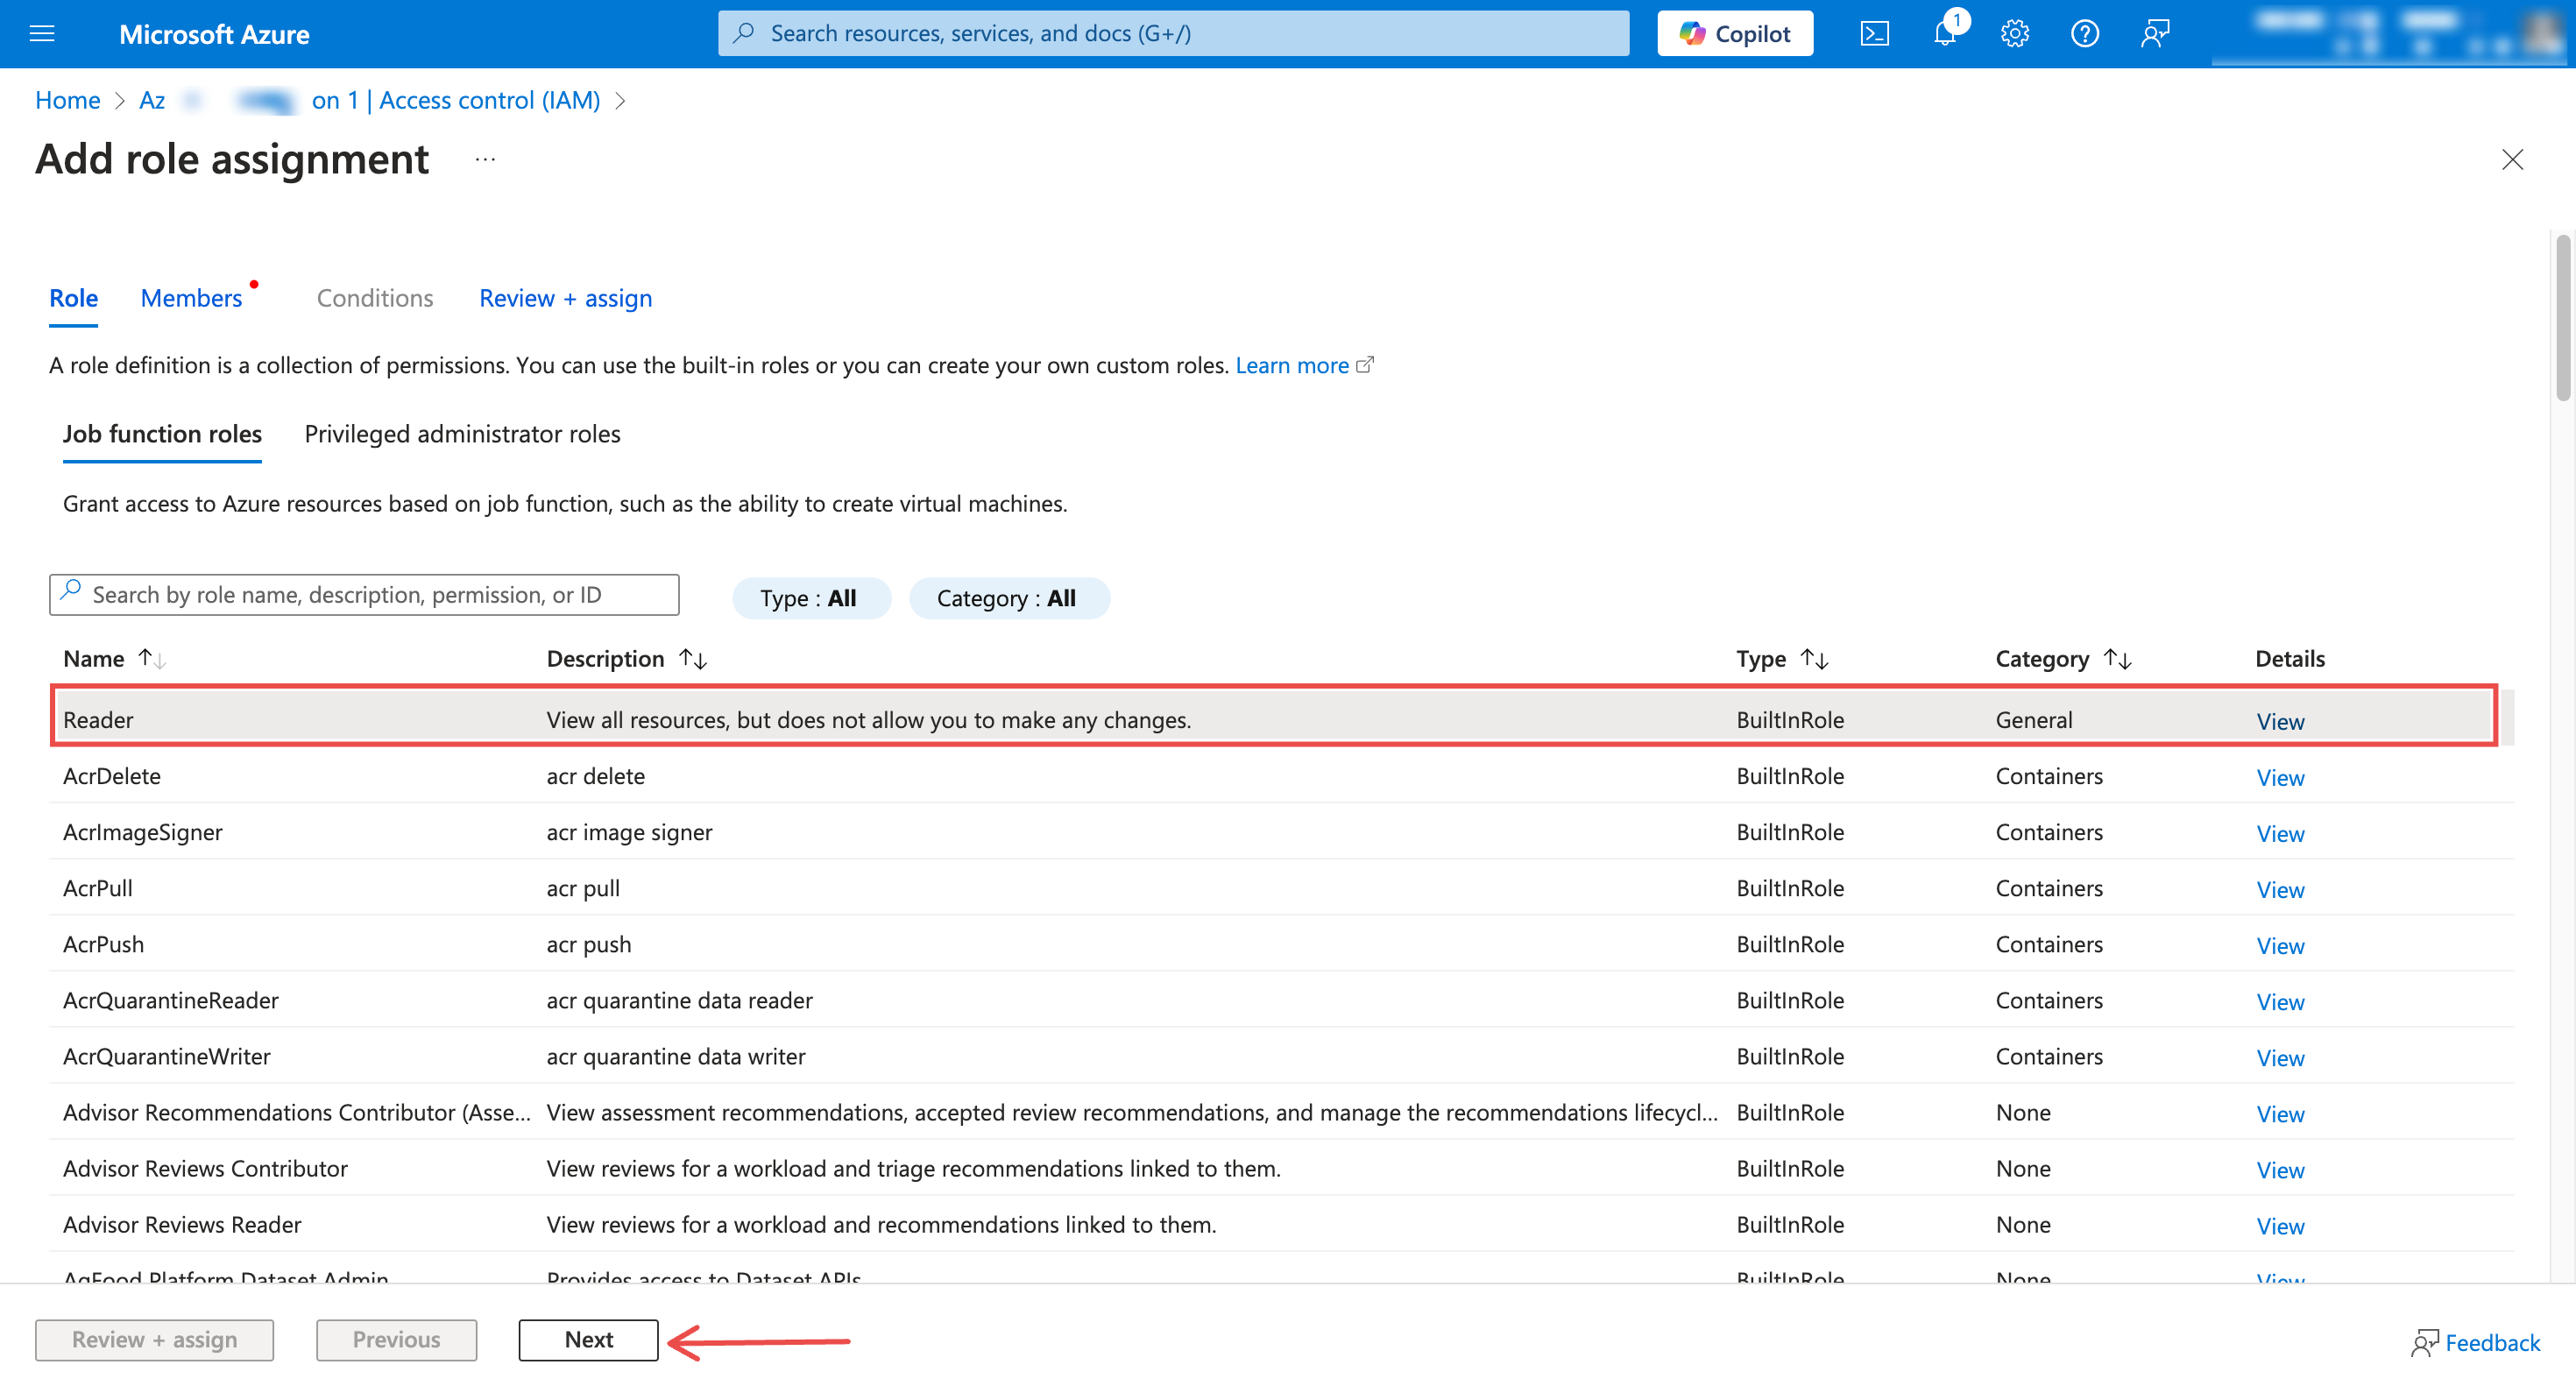Toggle Name column sort order
The image size is (2576, 1393).
click(x=151, y=658)
